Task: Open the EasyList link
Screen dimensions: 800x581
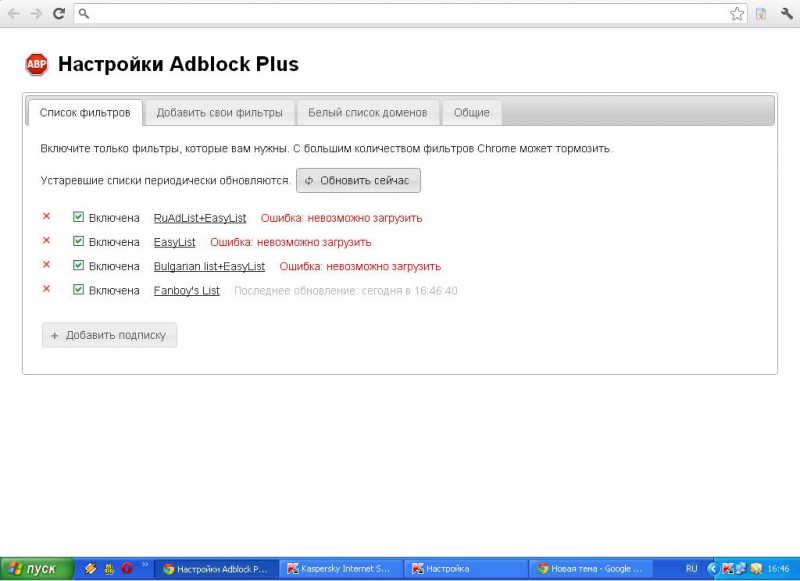Action: pyautogui.click(x=174, y=242)
